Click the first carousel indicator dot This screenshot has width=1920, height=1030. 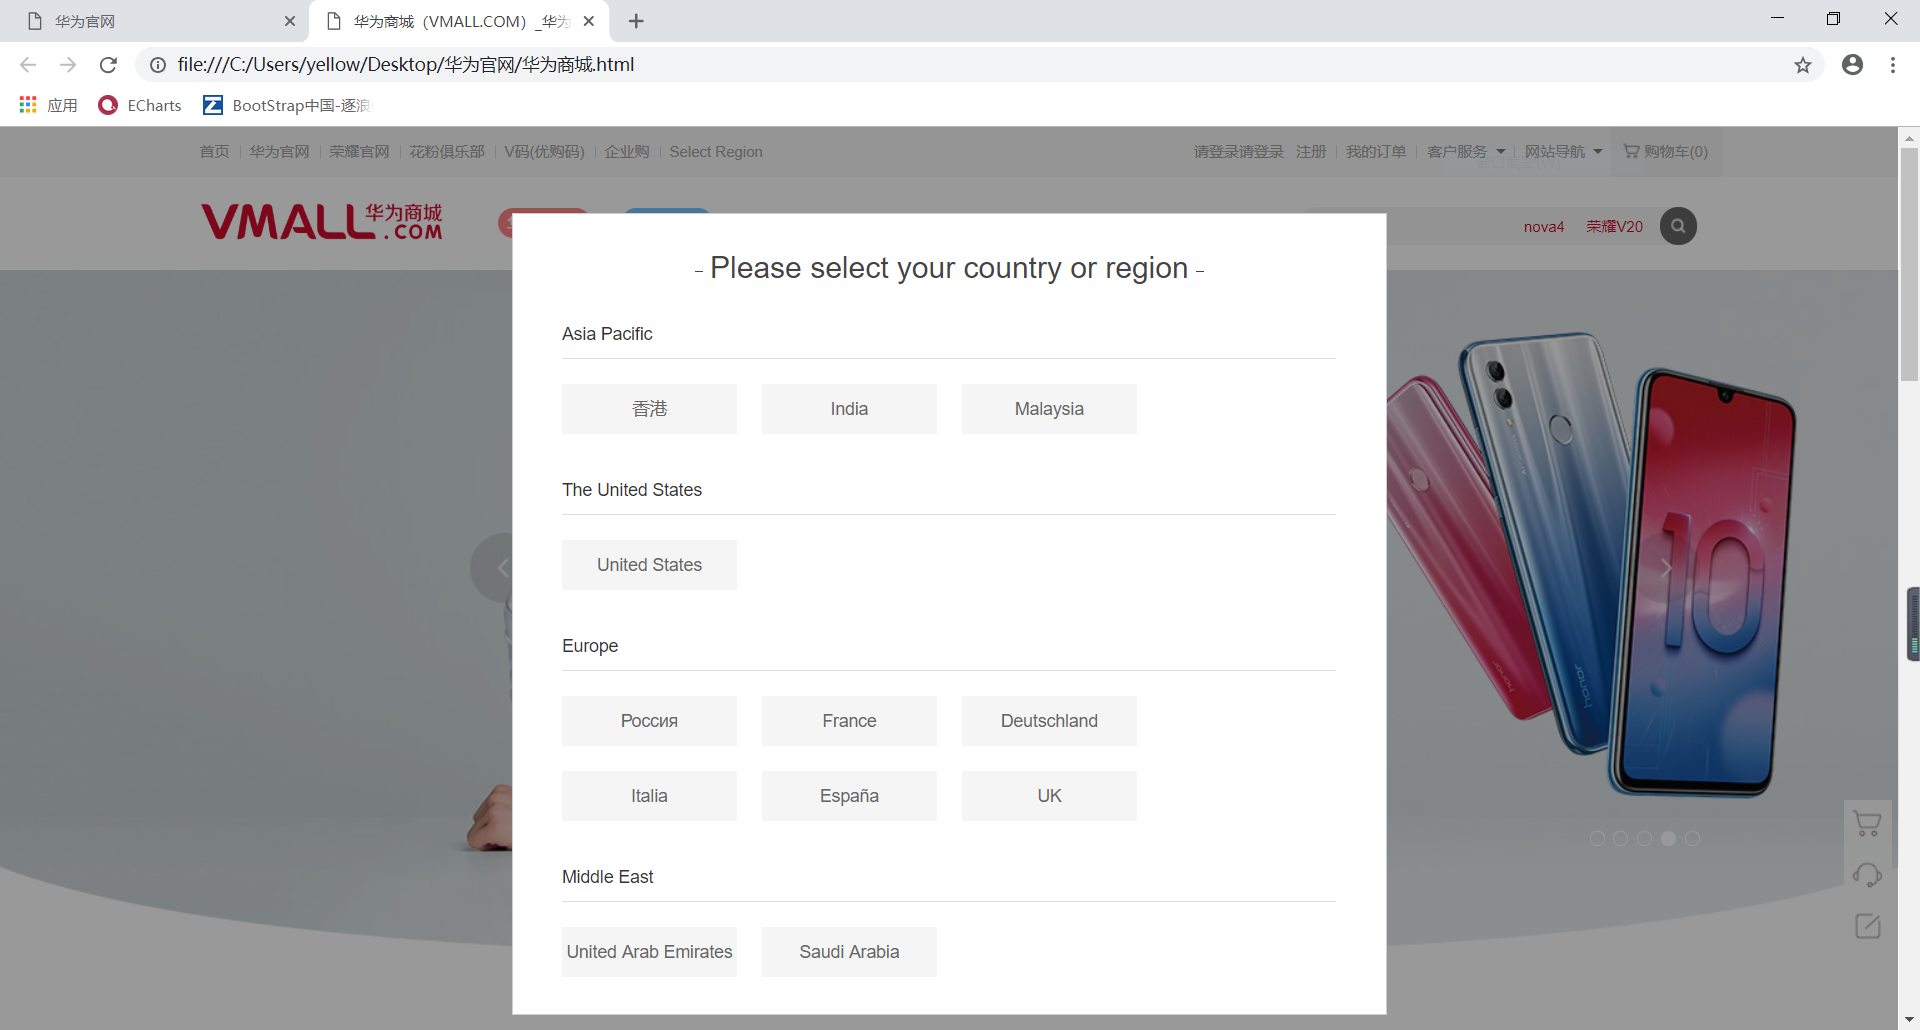tap(1597, 839)
